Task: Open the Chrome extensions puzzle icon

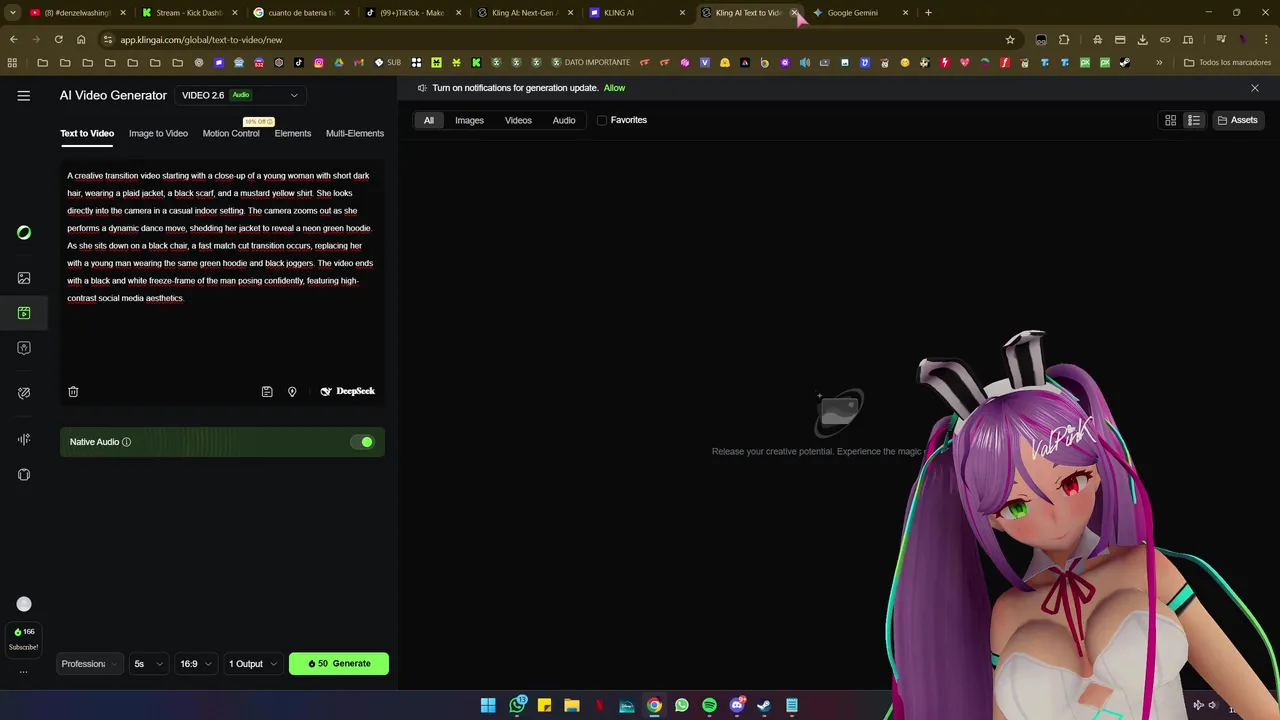Action: click(1064, 39)
